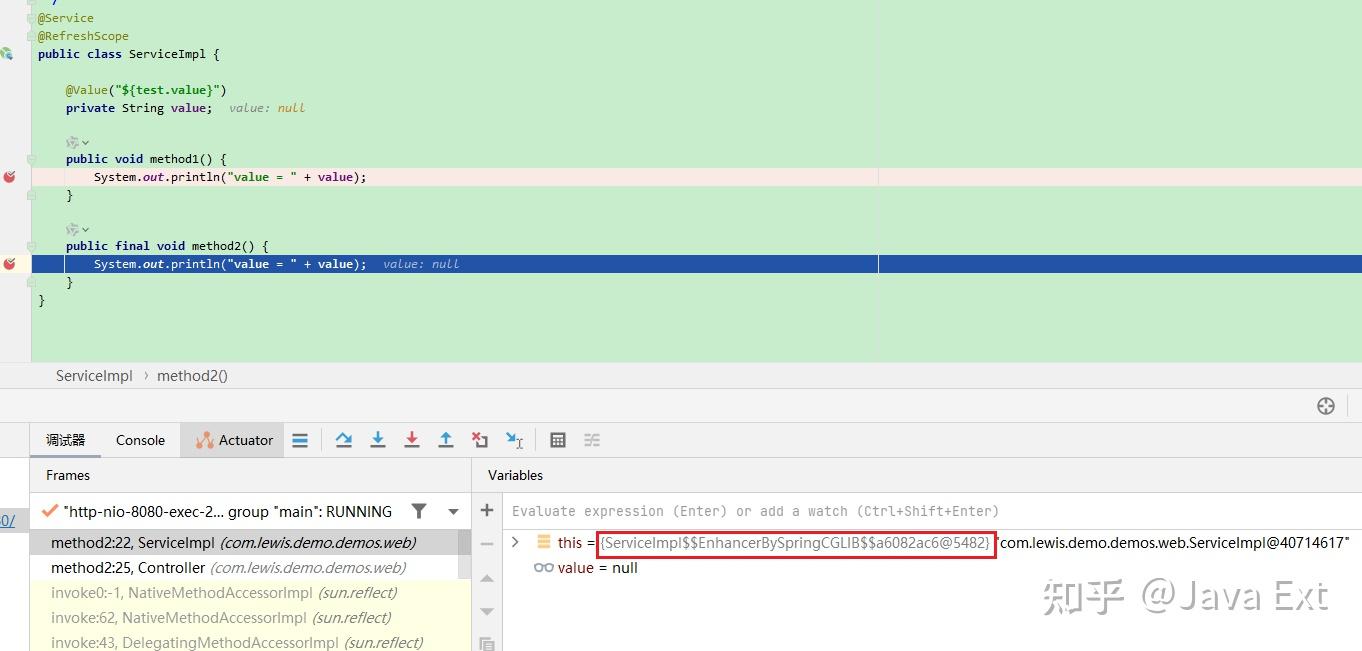Click the Run to Cursor icon
The image size is (1362, 651).
tap(514, 440)
